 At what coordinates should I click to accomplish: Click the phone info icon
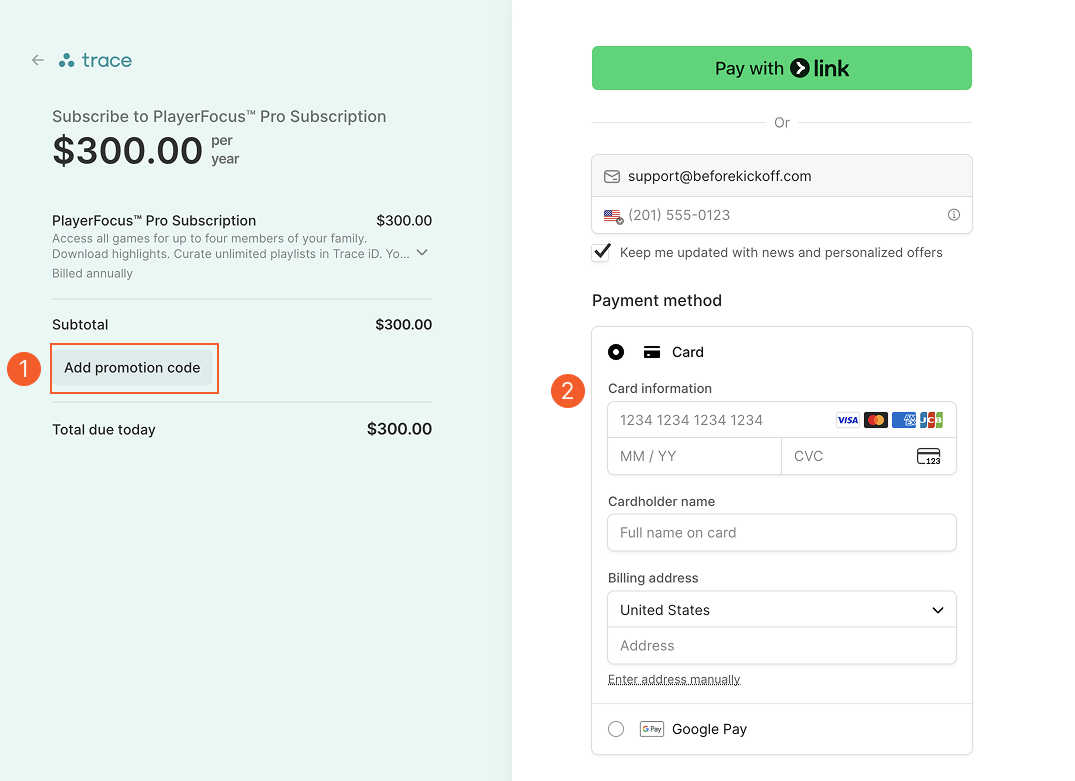coord(954,215)
